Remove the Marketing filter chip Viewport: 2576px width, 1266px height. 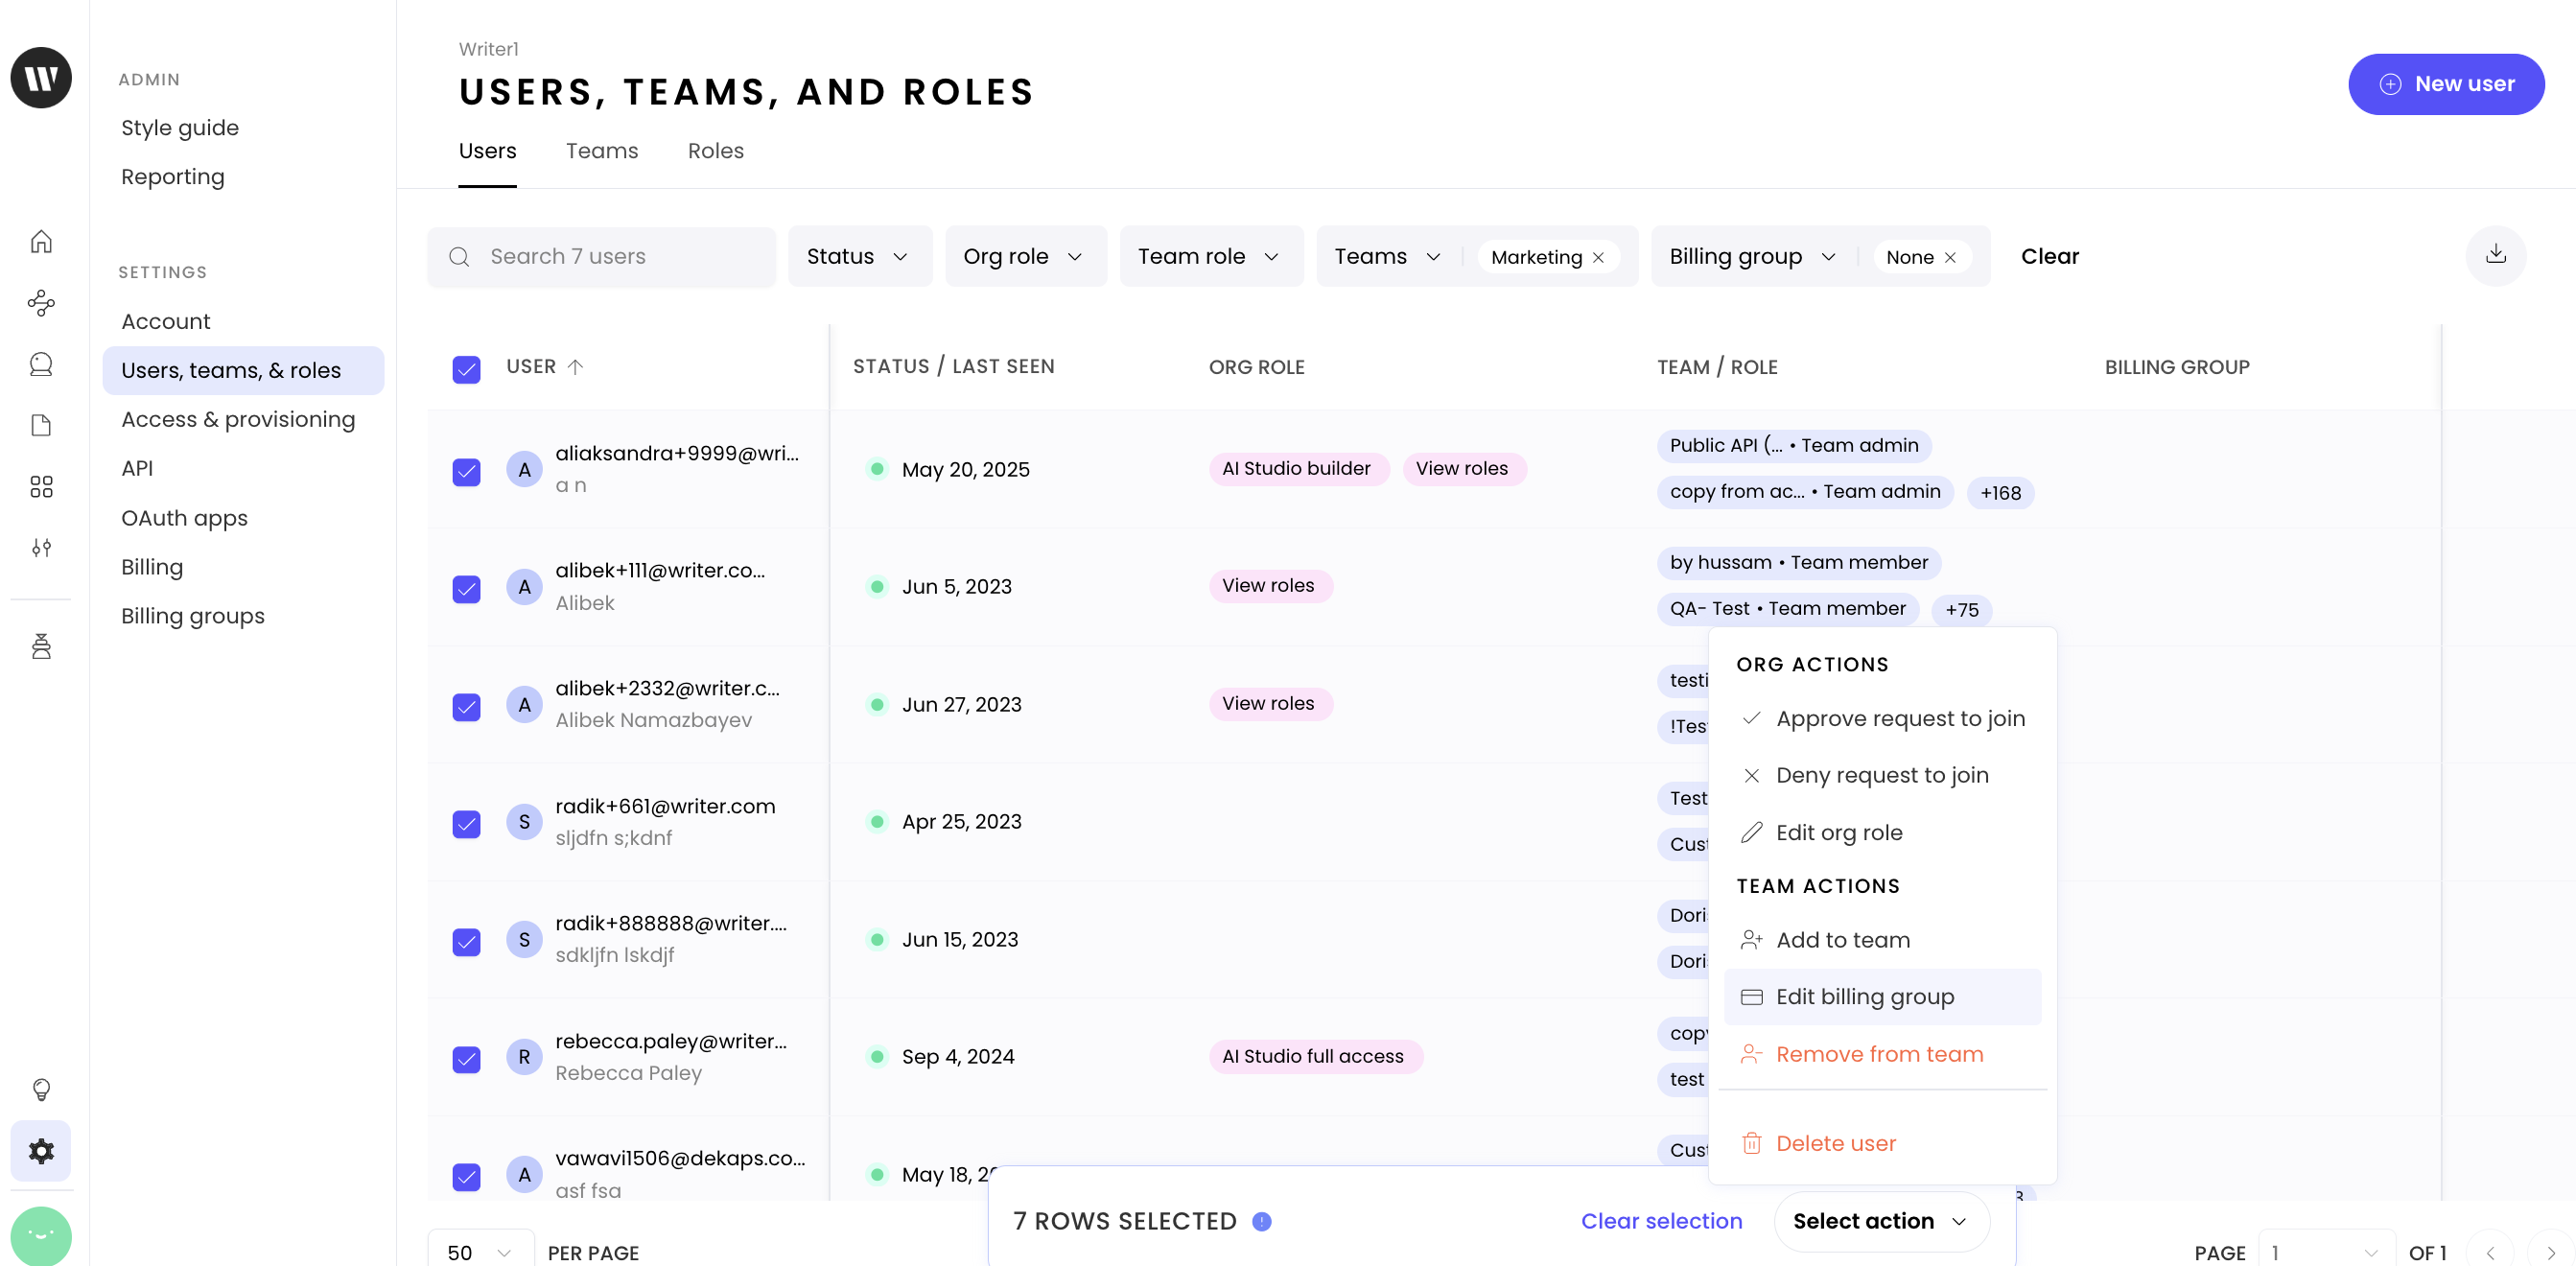tap(1598, 257)
